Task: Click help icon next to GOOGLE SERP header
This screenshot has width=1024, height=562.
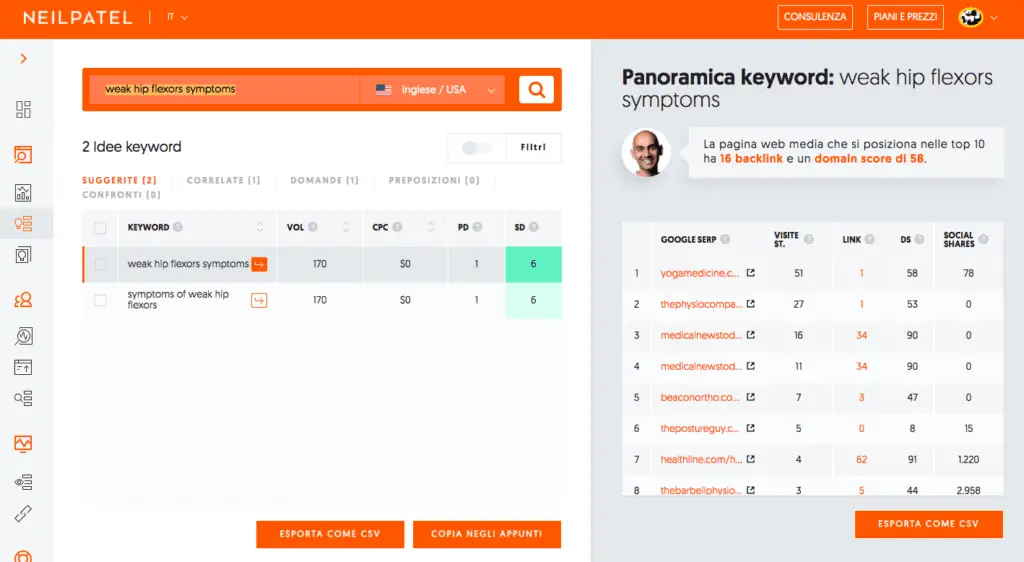Action: pyautogui.click(x=725, y=239)
